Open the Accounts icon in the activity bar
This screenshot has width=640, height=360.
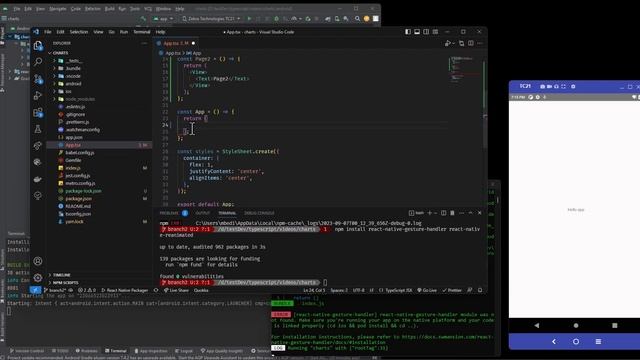(38, 261)
